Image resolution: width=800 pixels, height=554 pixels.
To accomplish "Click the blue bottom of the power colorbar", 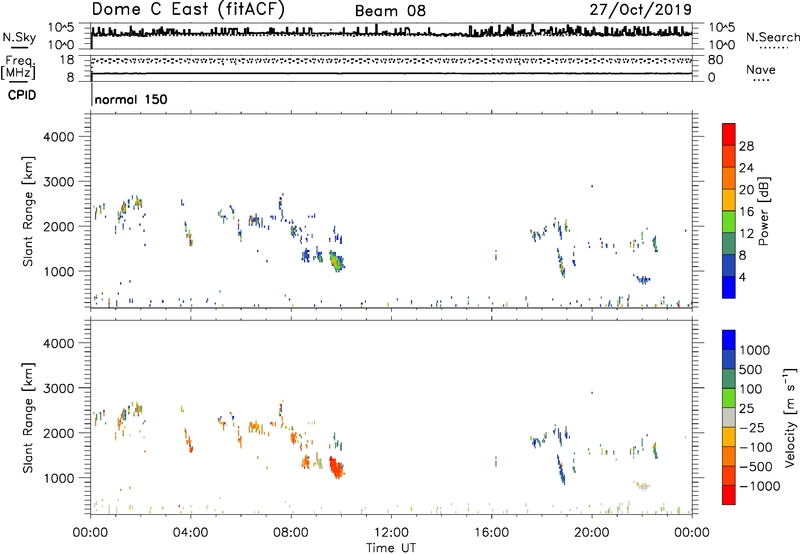I will coord(729,287).
